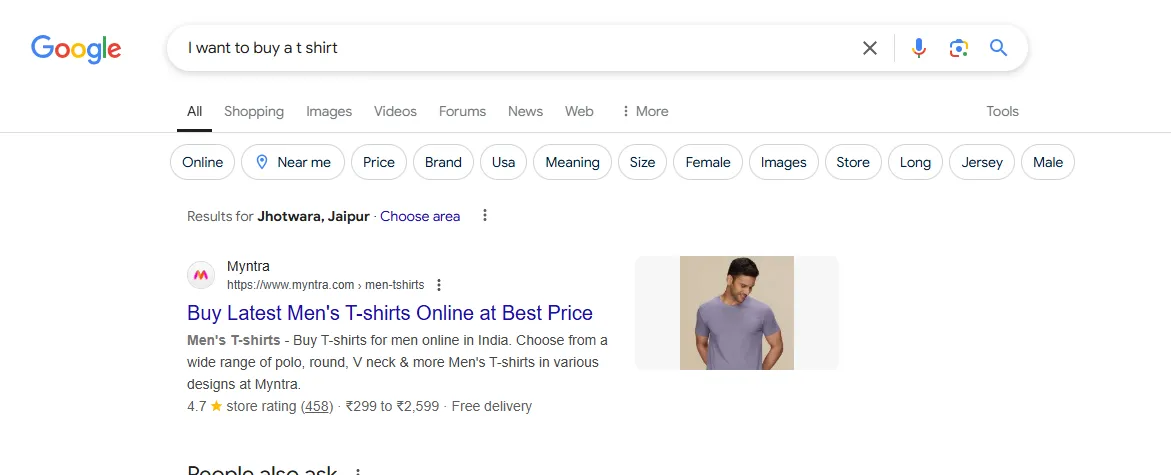Apply the Jersey filter chip
Screen dimensions: 1171x475
[981, 162]
